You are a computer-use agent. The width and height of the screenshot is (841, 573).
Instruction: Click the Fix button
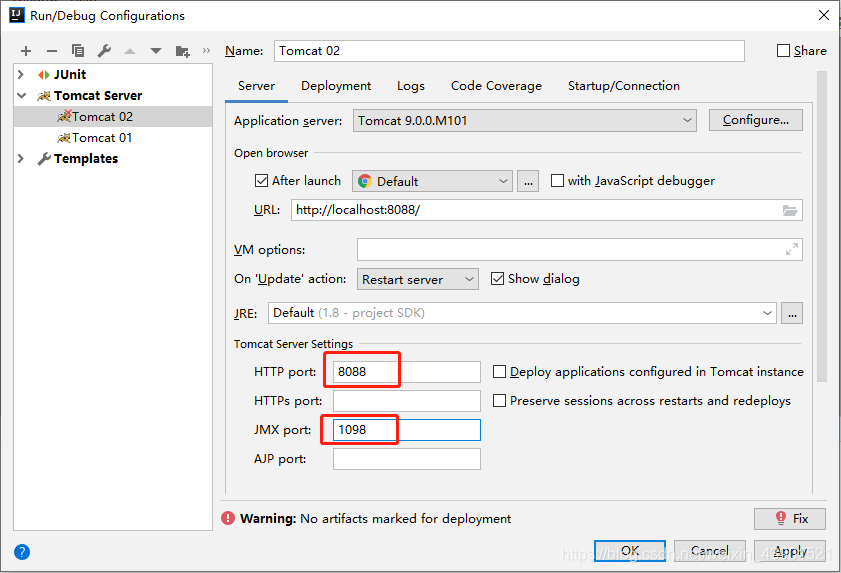(790, 518)
